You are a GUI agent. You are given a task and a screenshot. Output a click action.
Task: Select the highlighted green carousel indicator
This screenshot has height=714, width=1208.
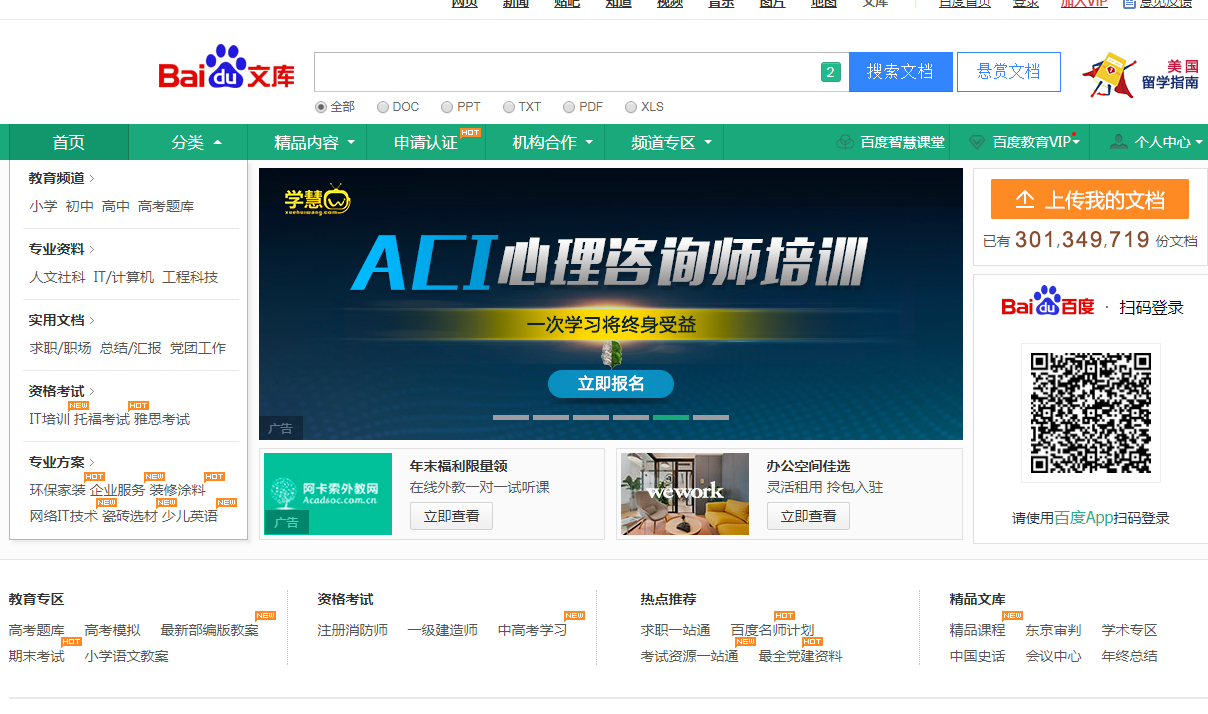(671, 417)
